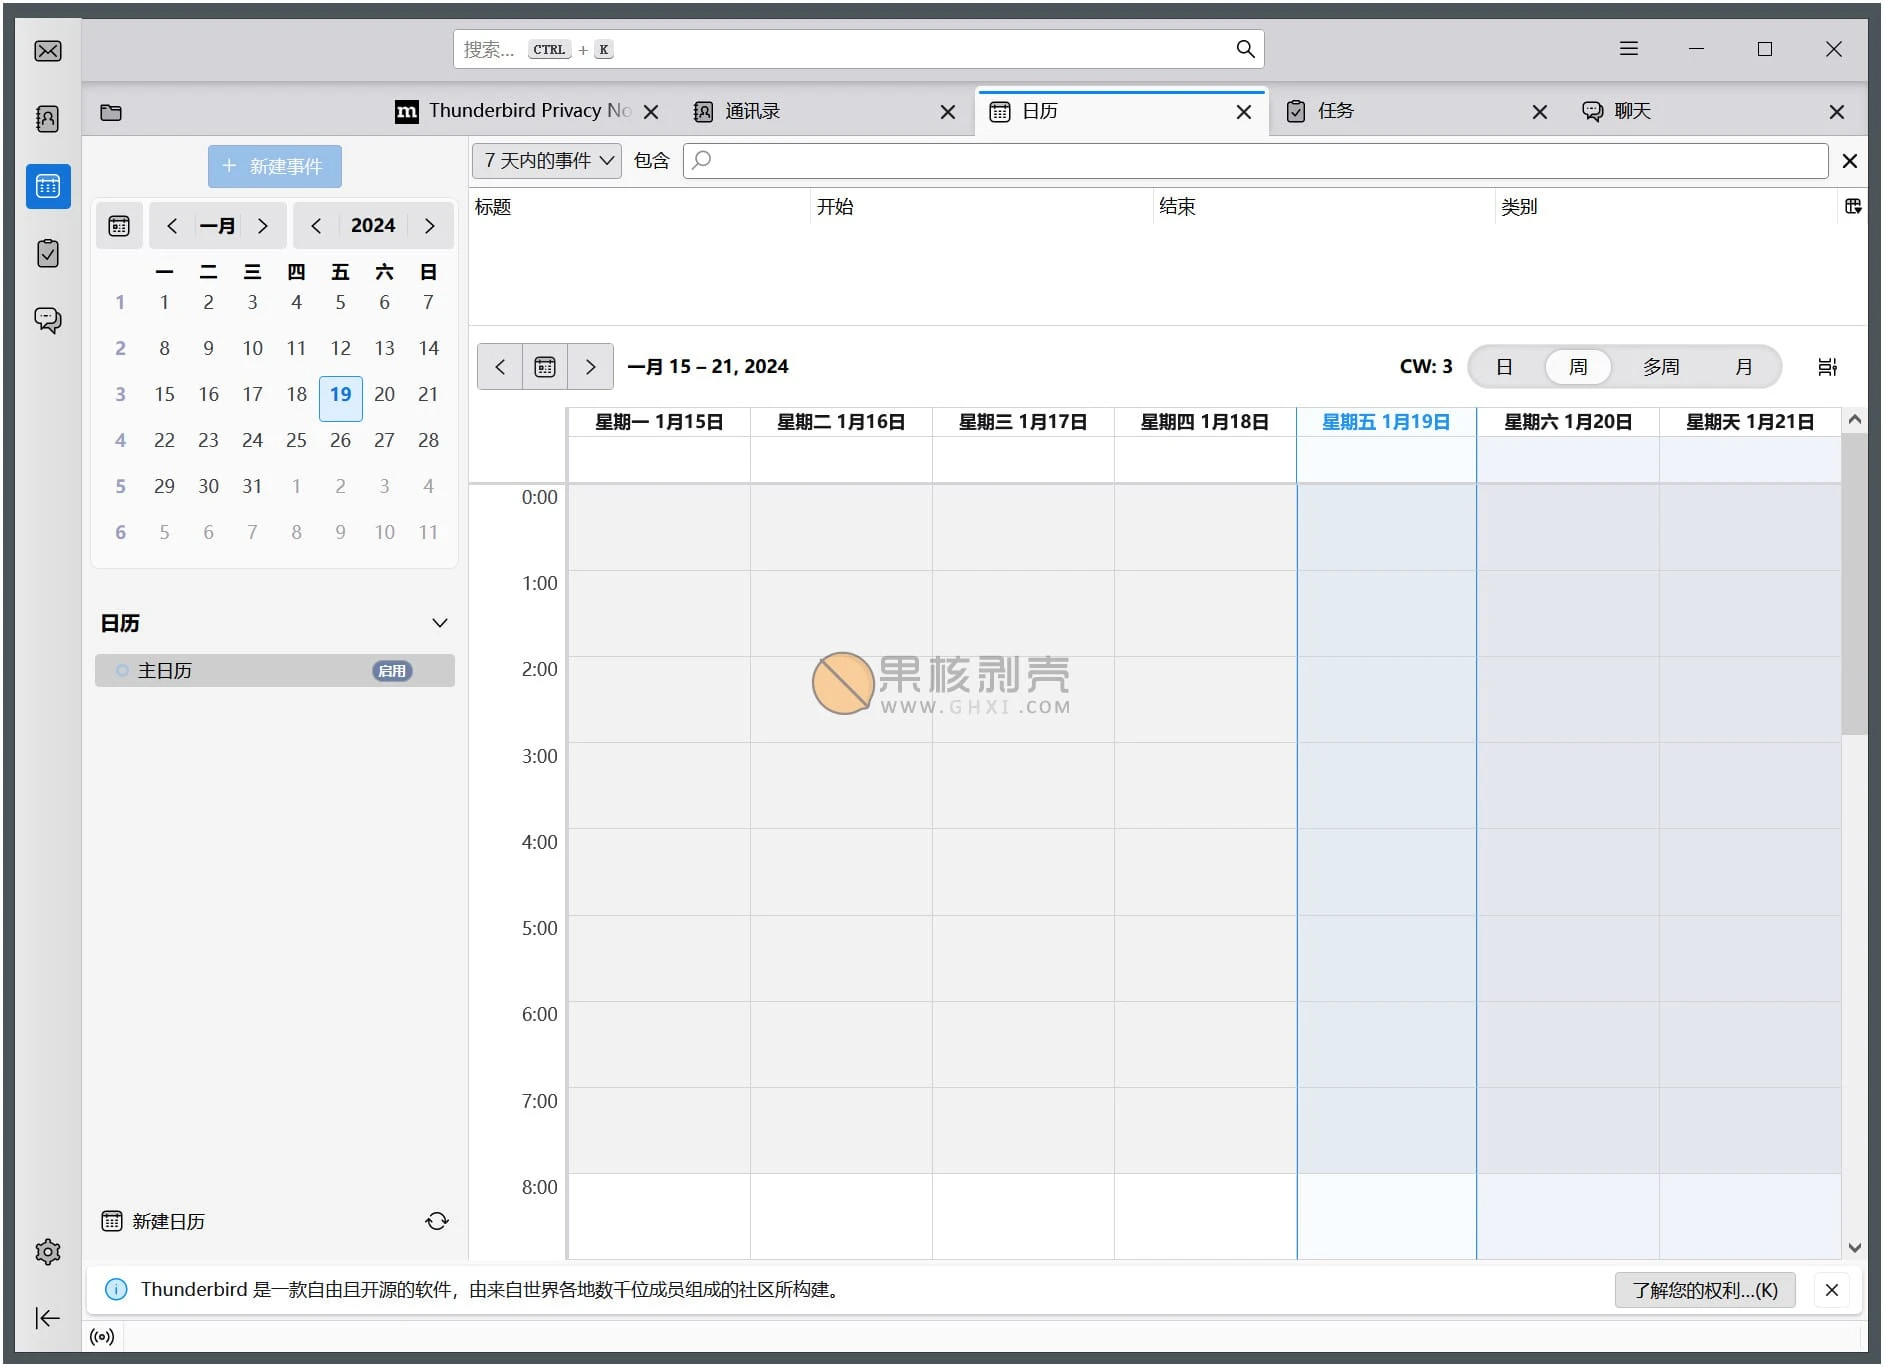Image resolution: width=1884 pixels, height=1367 pixels.
Task: Switch the calendar to 日 day view
Action: click(1504, 367)
